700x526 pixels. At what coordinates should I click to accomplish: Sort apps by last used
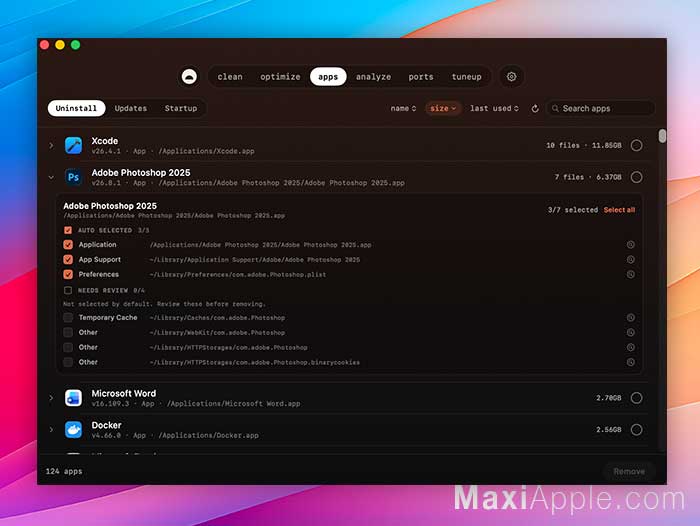tap(494, 109)
